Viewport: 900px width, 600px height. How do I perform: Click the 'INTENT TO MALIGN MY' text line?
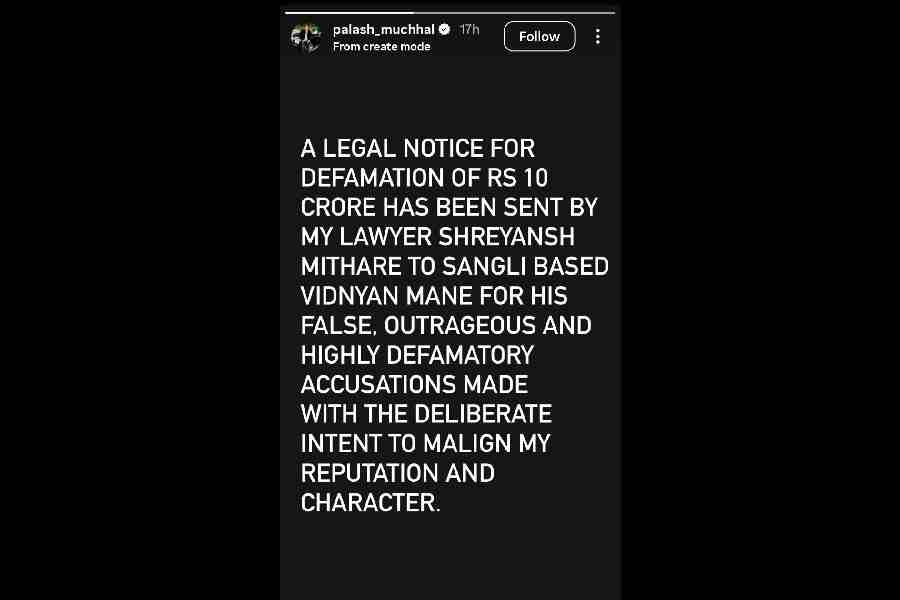click(425, 443)
